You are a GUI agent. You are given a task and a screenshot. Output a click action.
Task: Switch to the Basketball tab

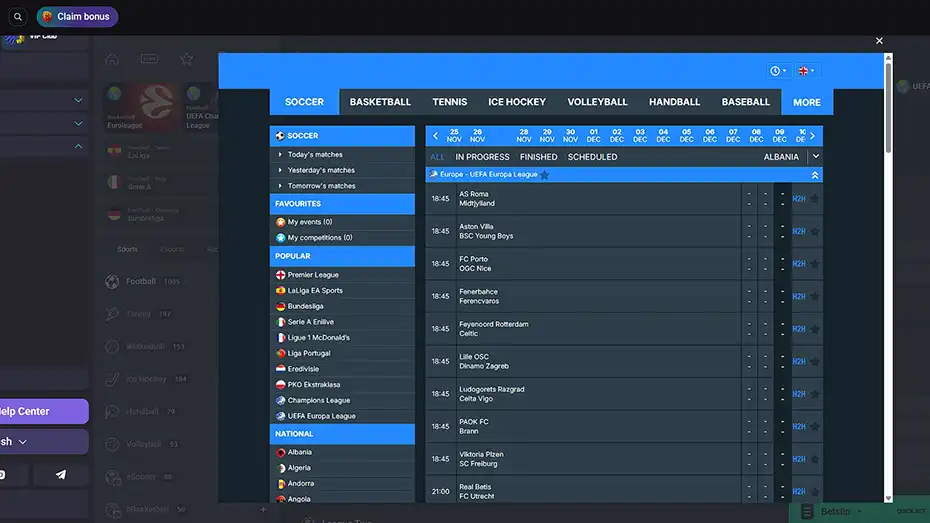click(x=380, y=102)
